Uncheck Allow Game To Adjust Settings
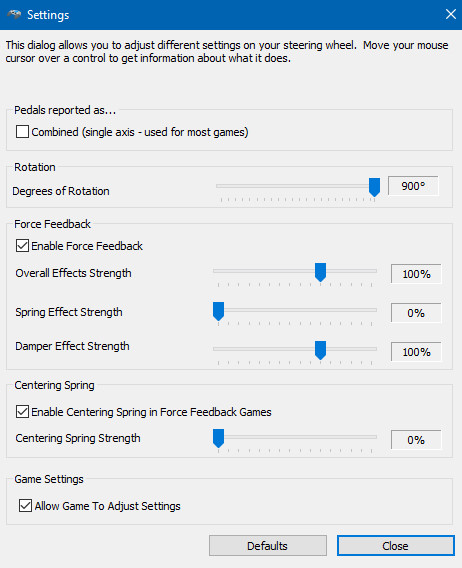462x568 pixels. (x=25, y=505)
